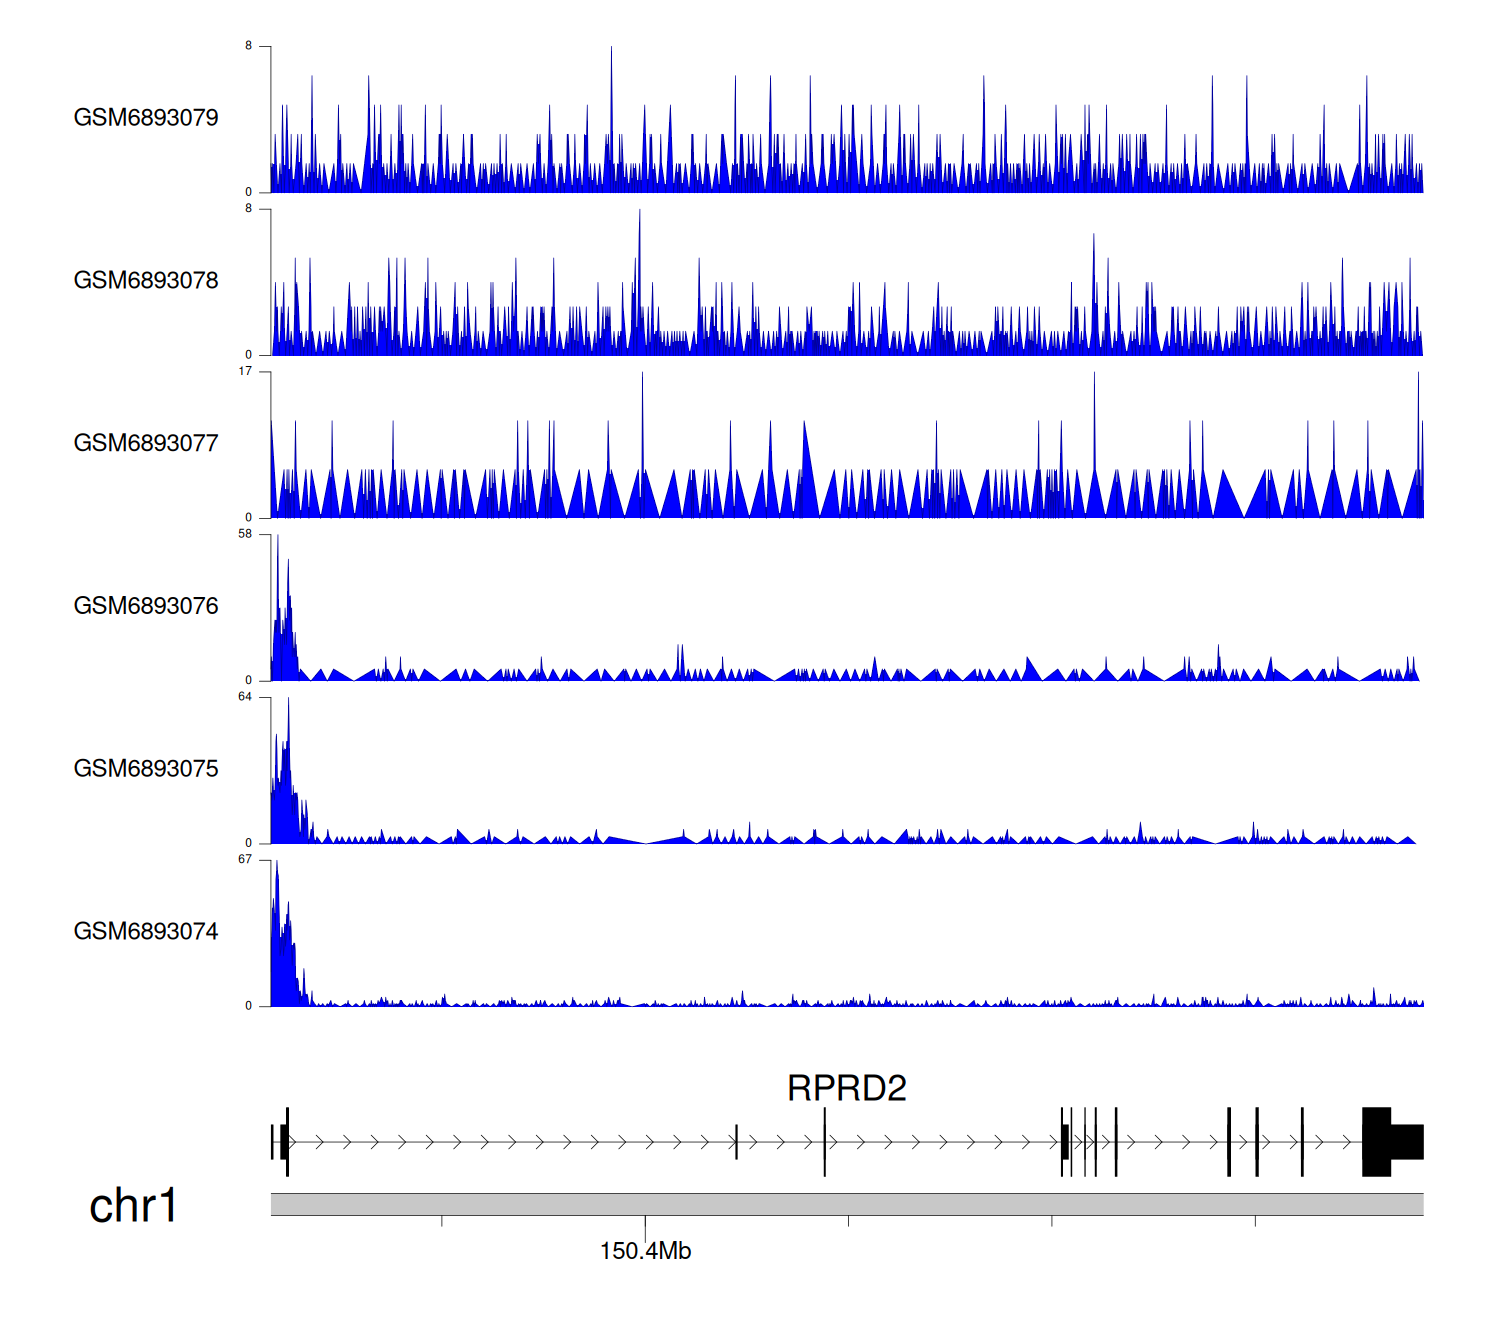Click the y-axis maximum value 58
1500x1320 pixels.
pos(245,534)
